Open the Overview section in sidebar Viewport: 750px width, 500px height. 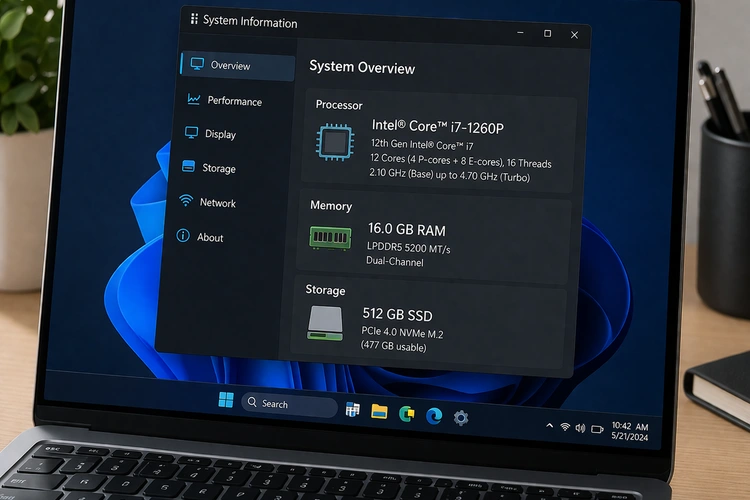tap(238, 66)
